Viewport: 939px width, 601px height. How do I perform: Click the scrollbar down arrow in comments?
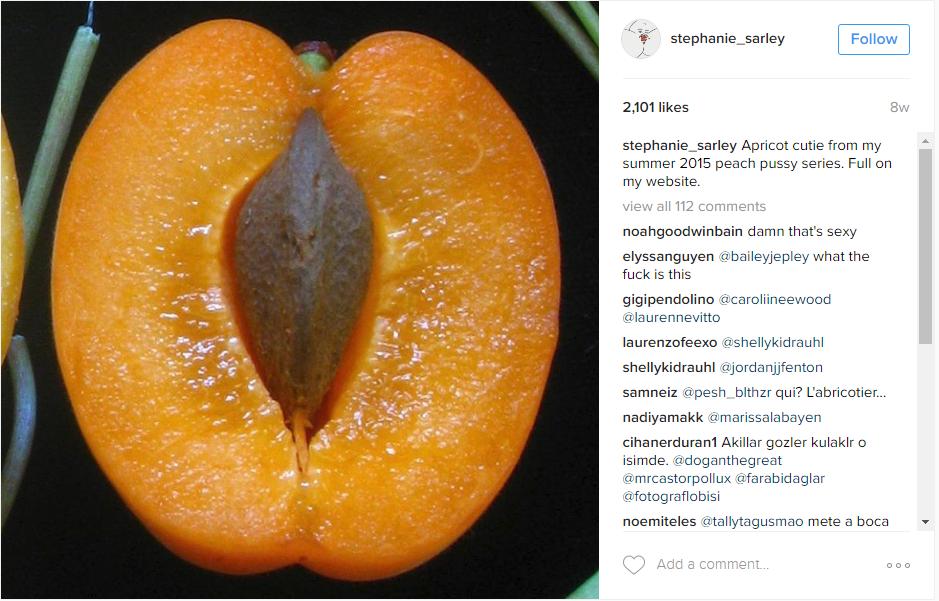[x=925, y=522]
